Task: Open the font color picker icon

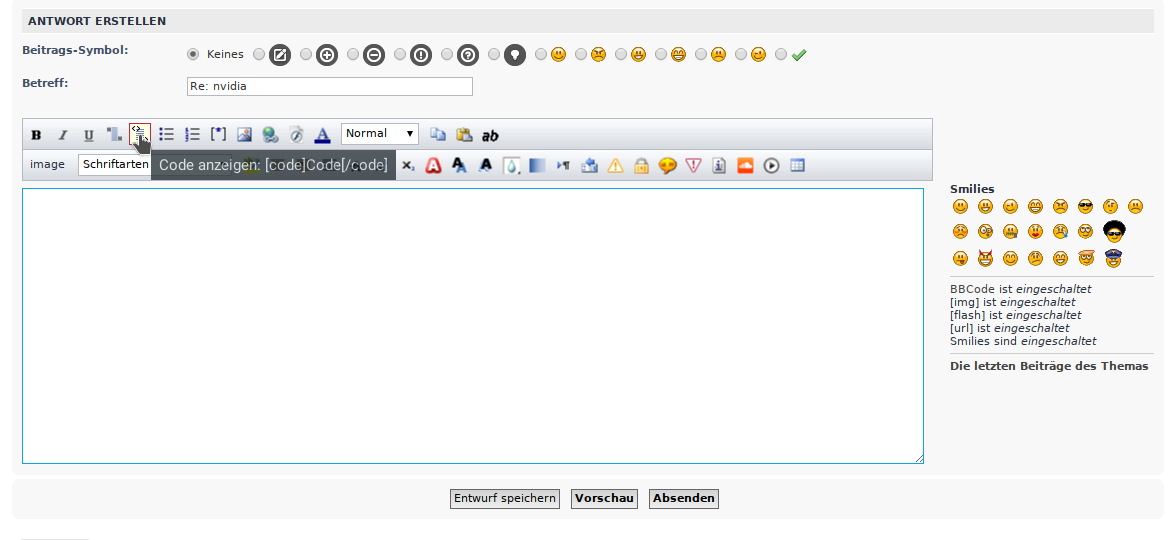Action: click(x=322, y=134)
